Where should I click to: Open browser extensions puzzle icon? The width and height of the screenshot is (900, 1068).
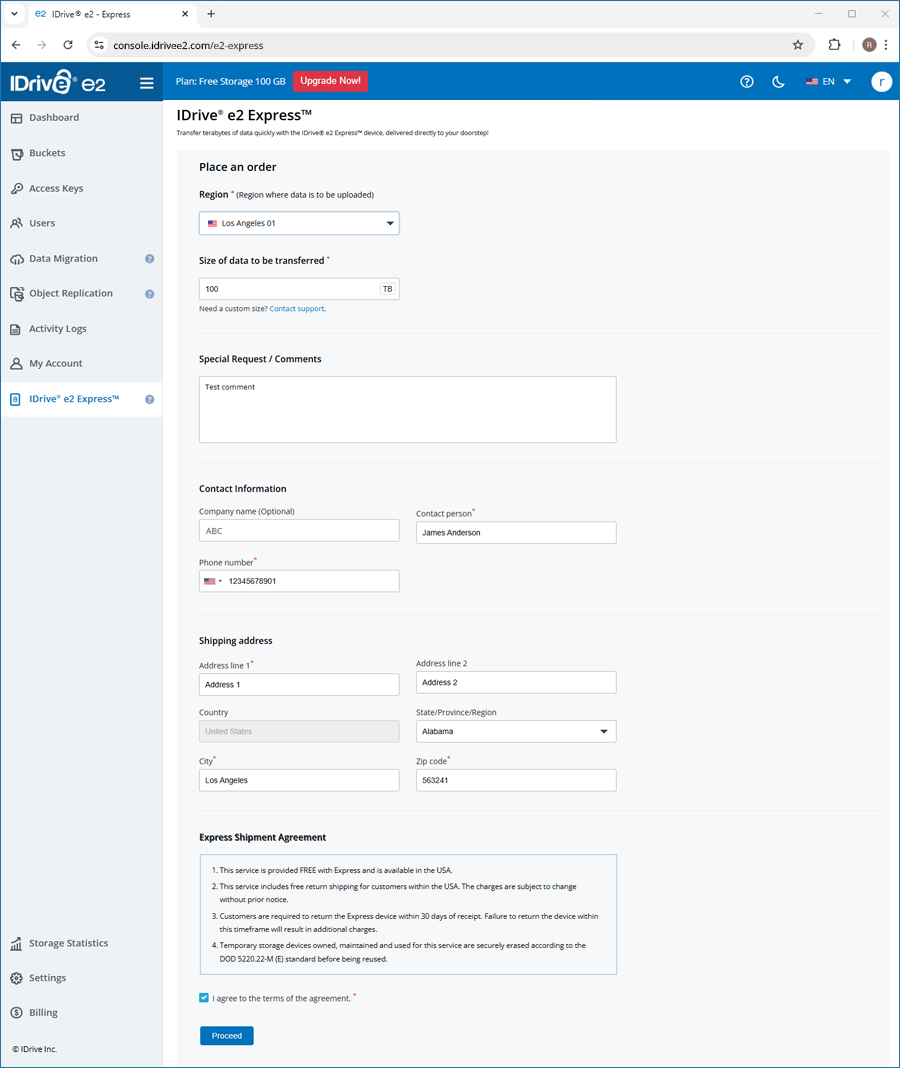point(834,45)
